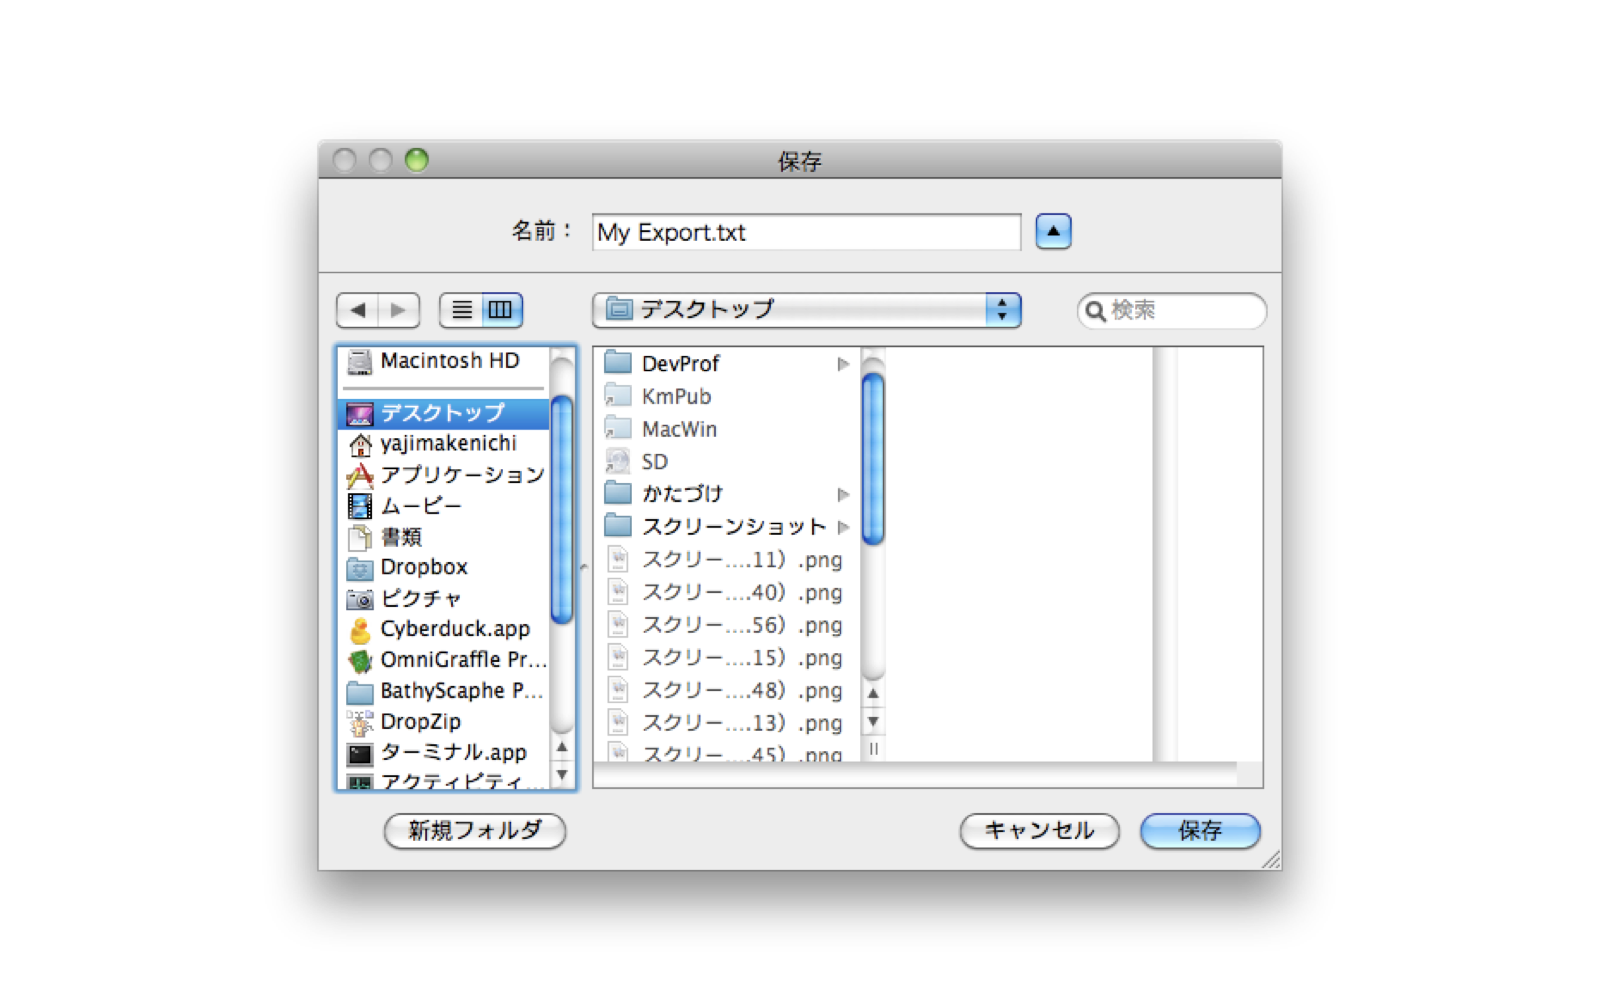Click the file list vertical scrollbar thumb
The image size is (1600, 1000).
click(872, 459)
